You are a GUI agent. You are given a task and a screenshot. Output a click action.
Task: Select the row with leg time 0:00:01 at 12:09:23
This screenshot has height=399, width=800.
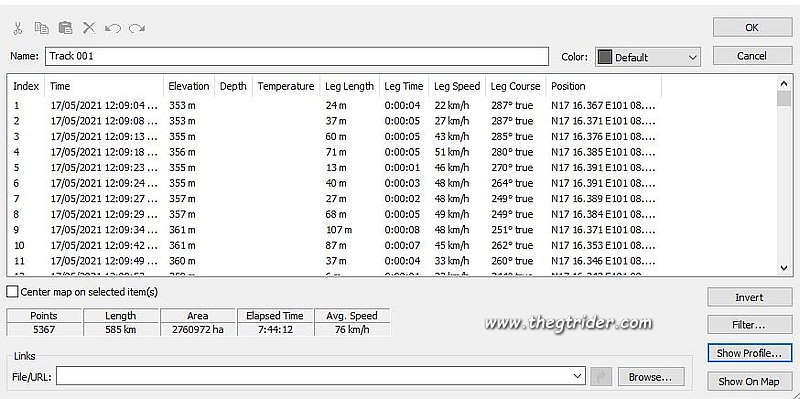coord(335,167)
